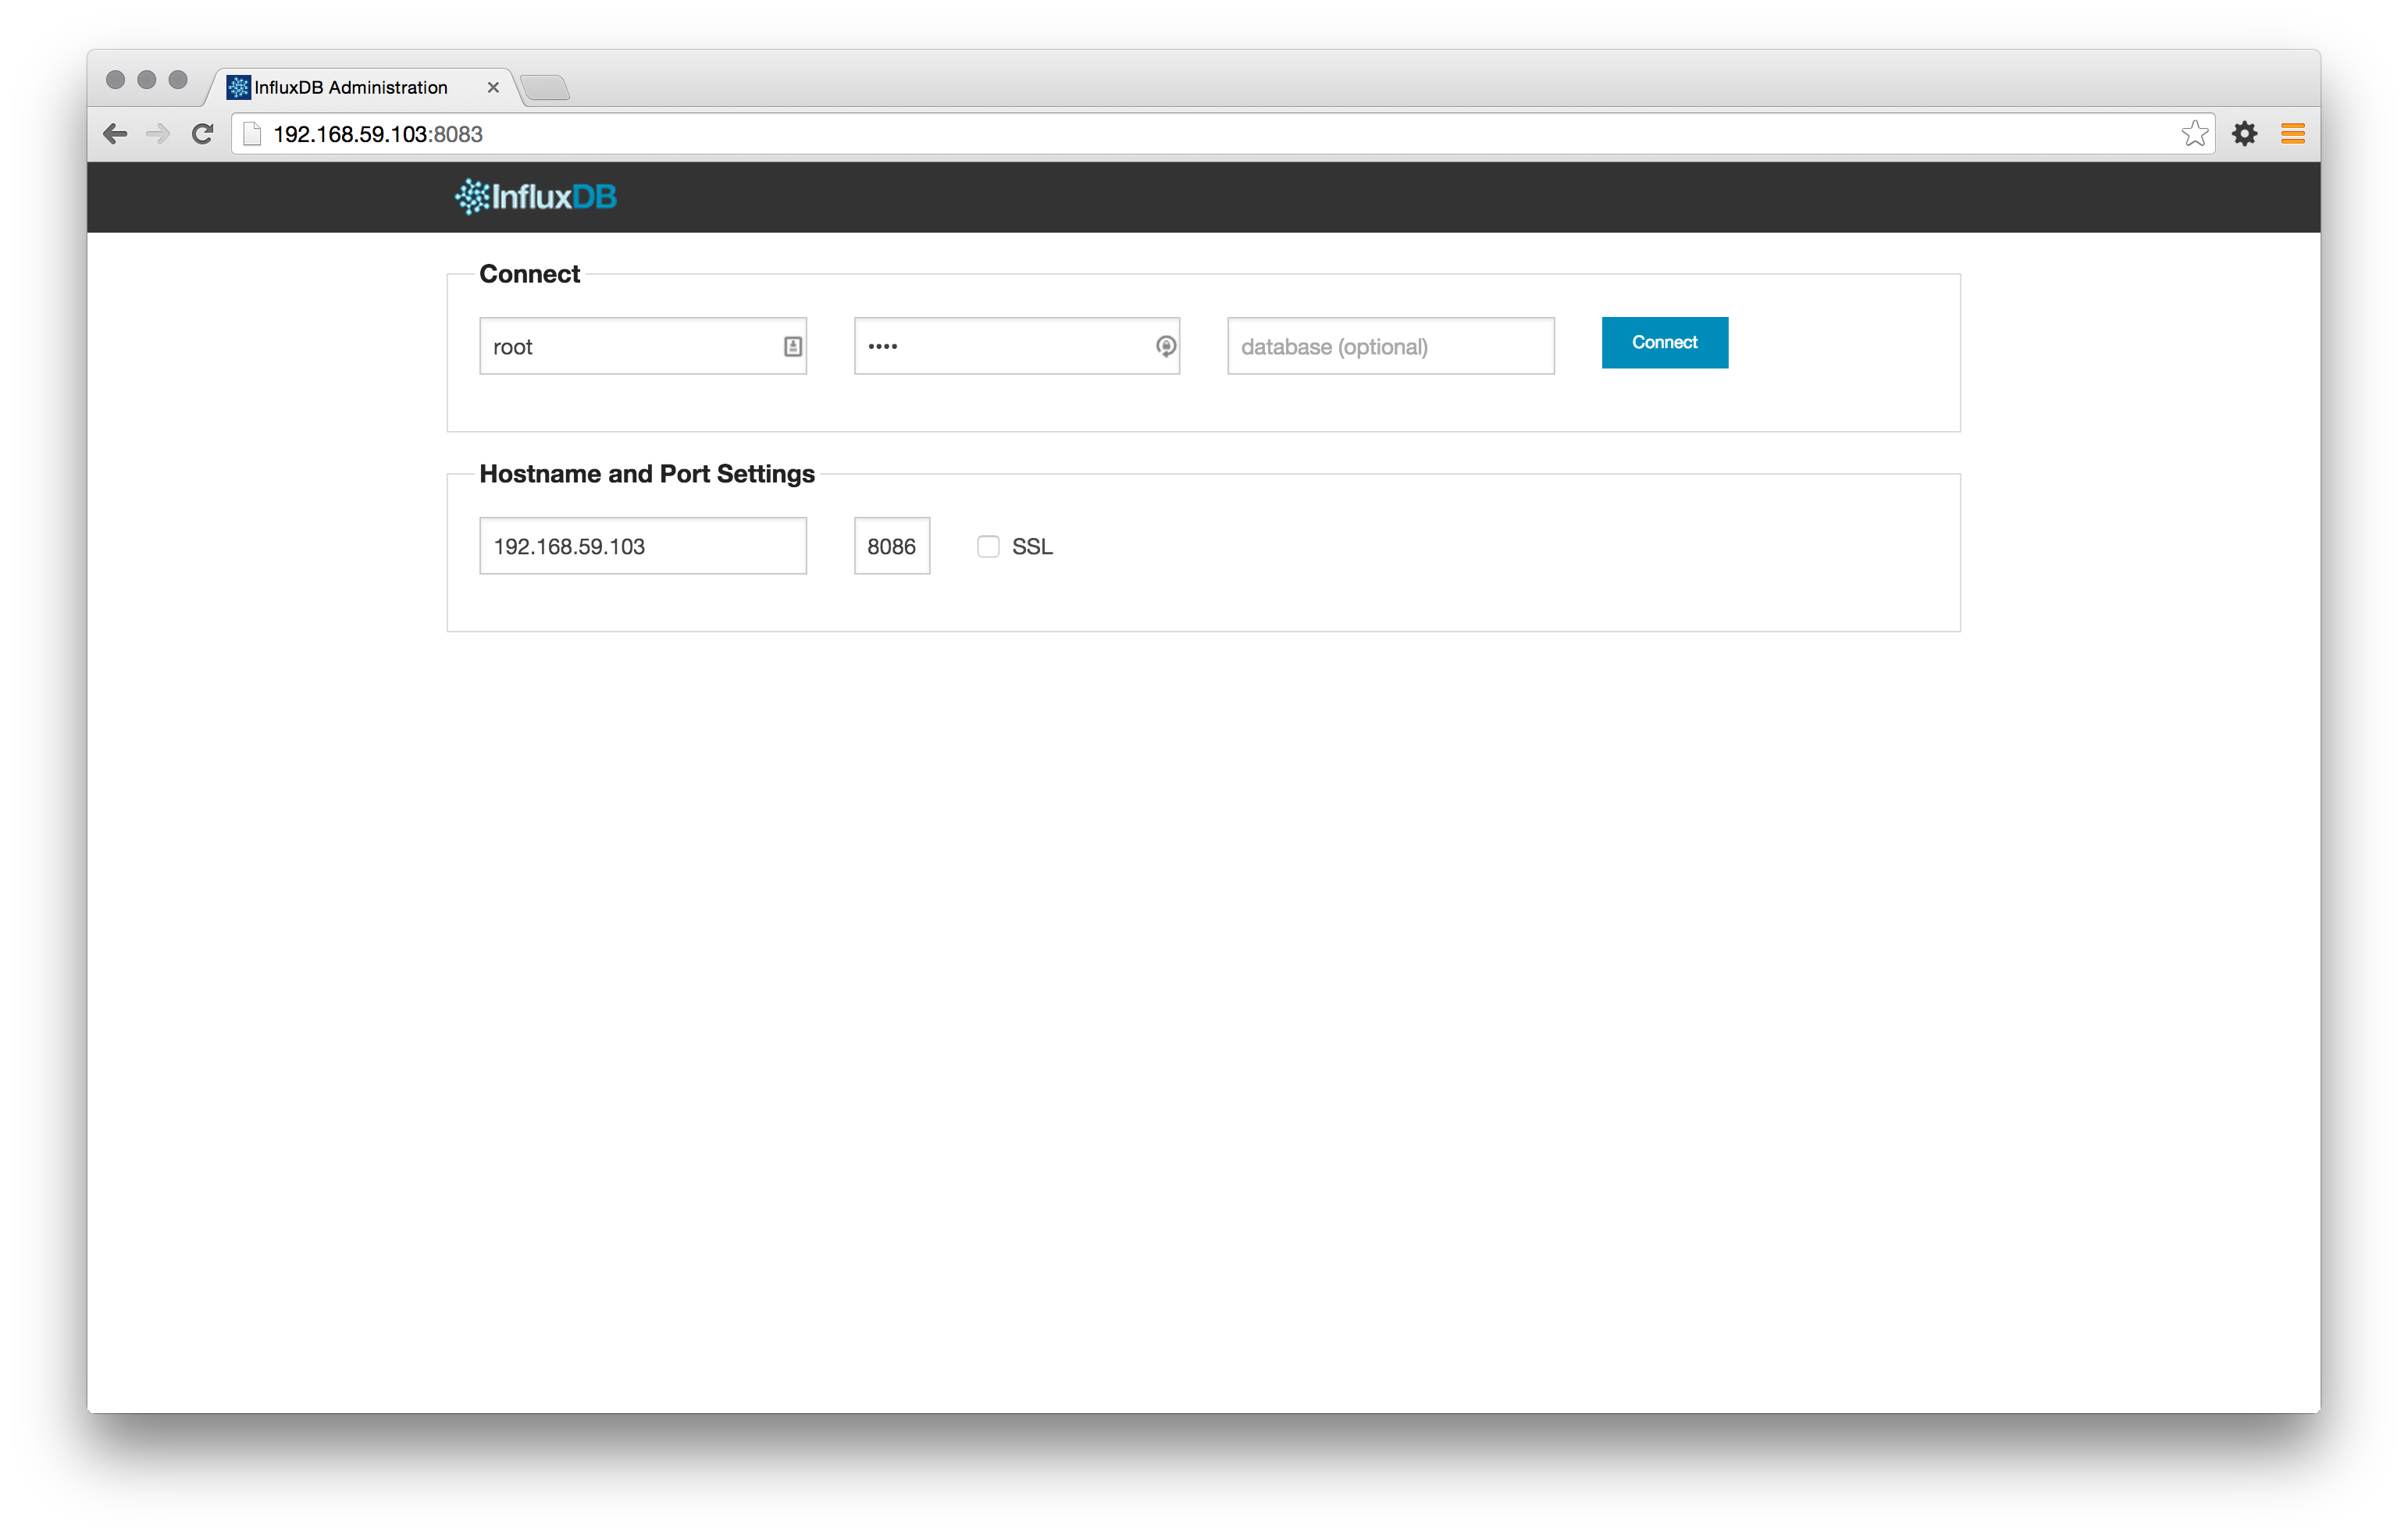2408x1538 pixels.
Task: Click the Connect section heading
Action: click(x=529, y=274)
